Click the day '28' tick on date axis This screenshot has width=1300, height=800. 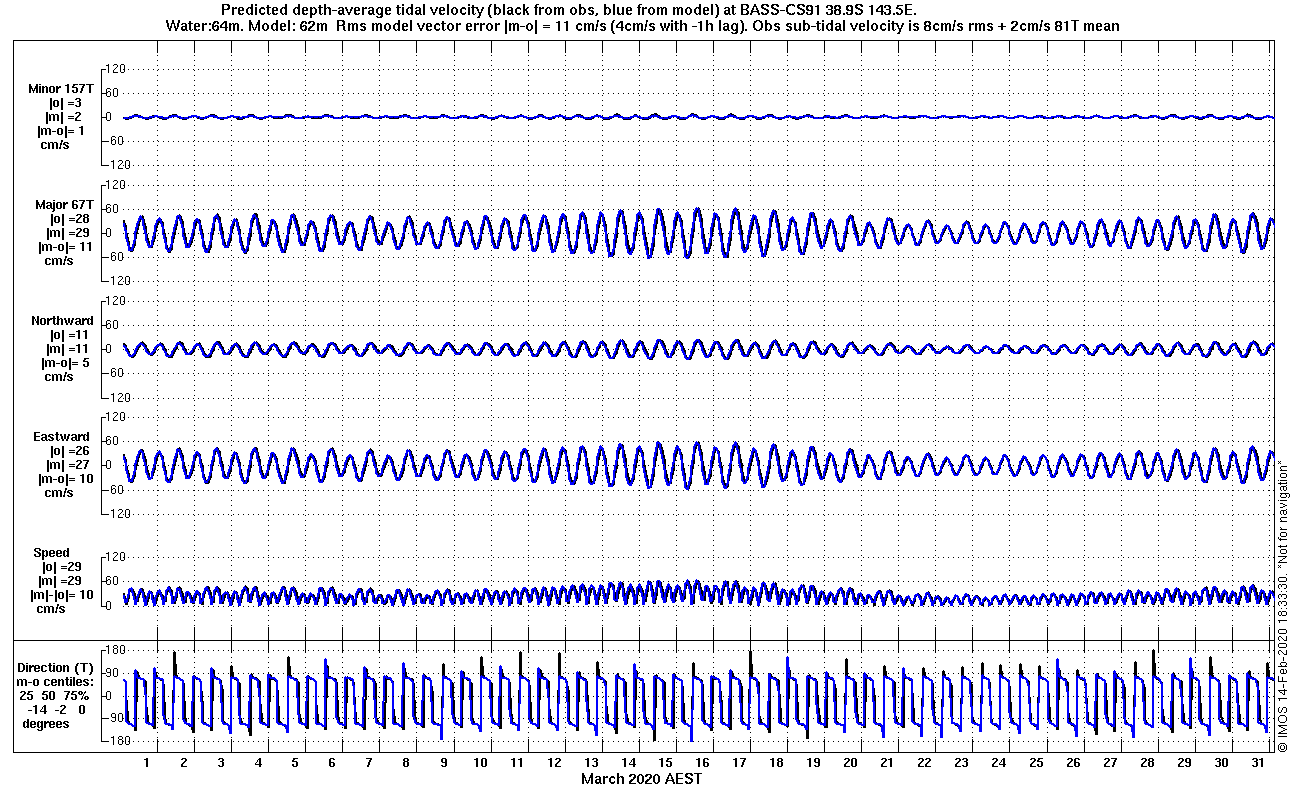[x=1146, y=763]
